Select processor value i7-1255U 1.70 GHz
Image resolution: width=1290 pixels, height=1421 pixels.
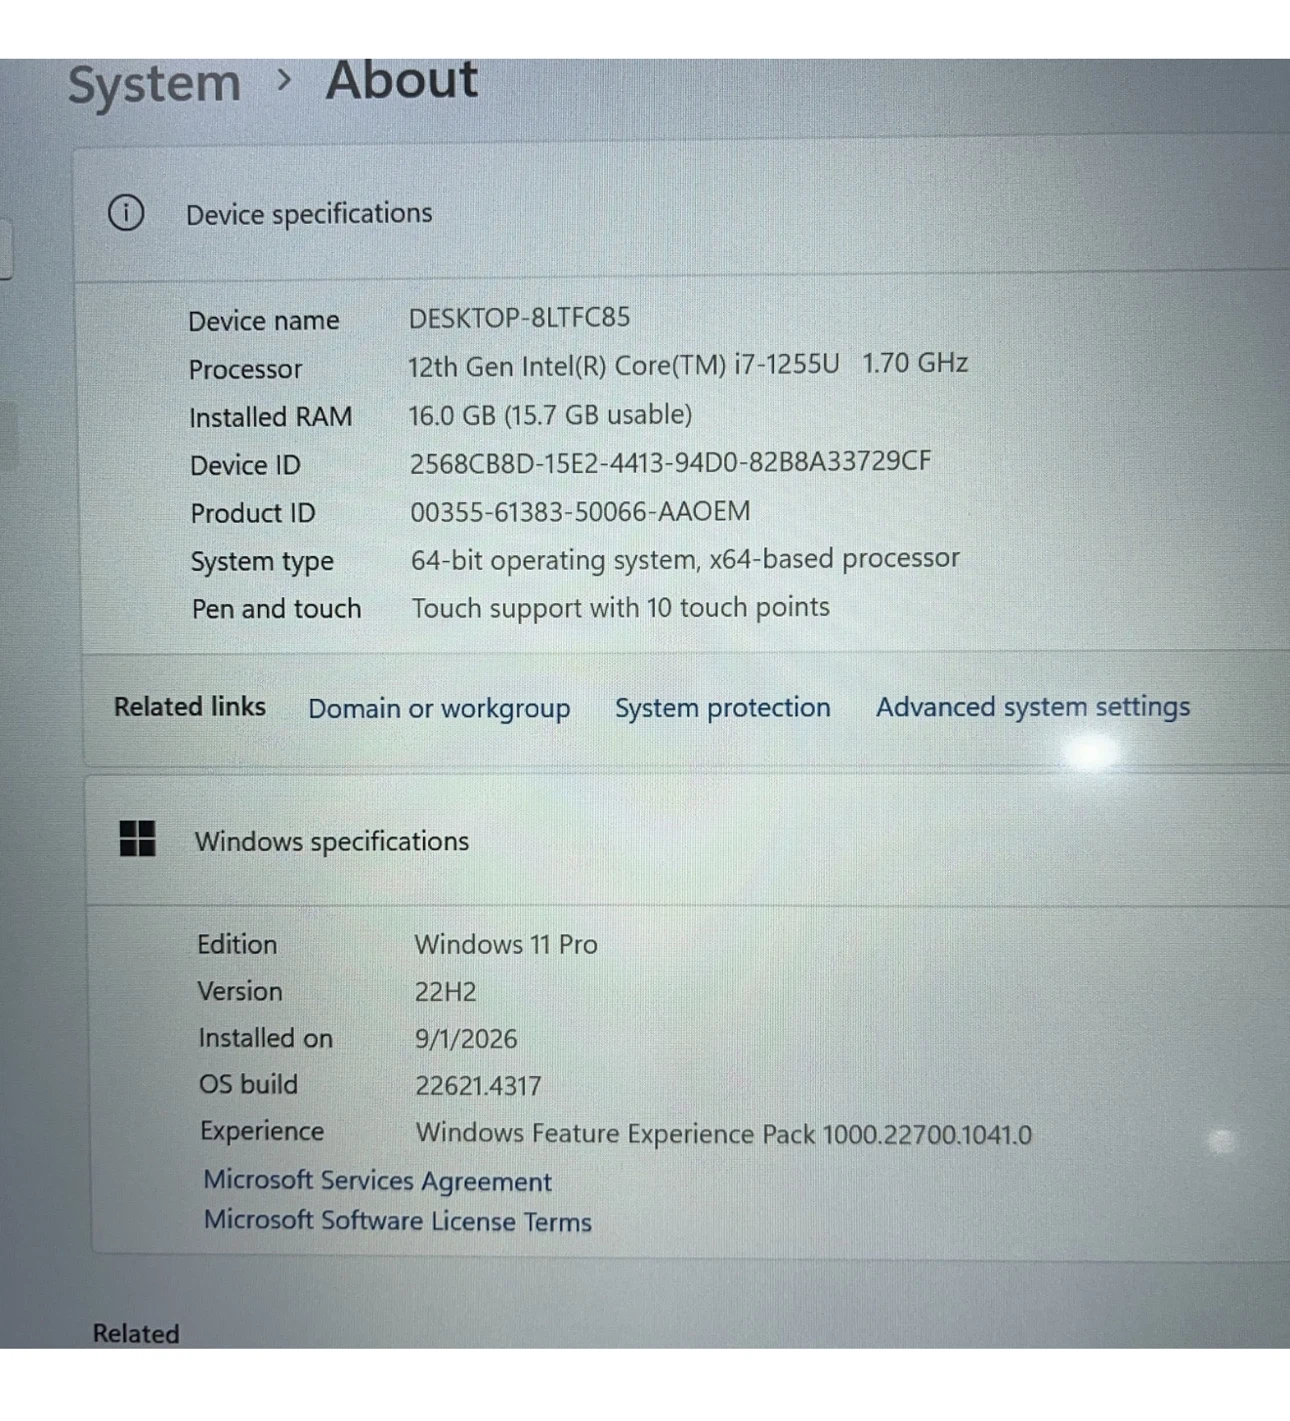pyautogui.click(x=687, y=365)
